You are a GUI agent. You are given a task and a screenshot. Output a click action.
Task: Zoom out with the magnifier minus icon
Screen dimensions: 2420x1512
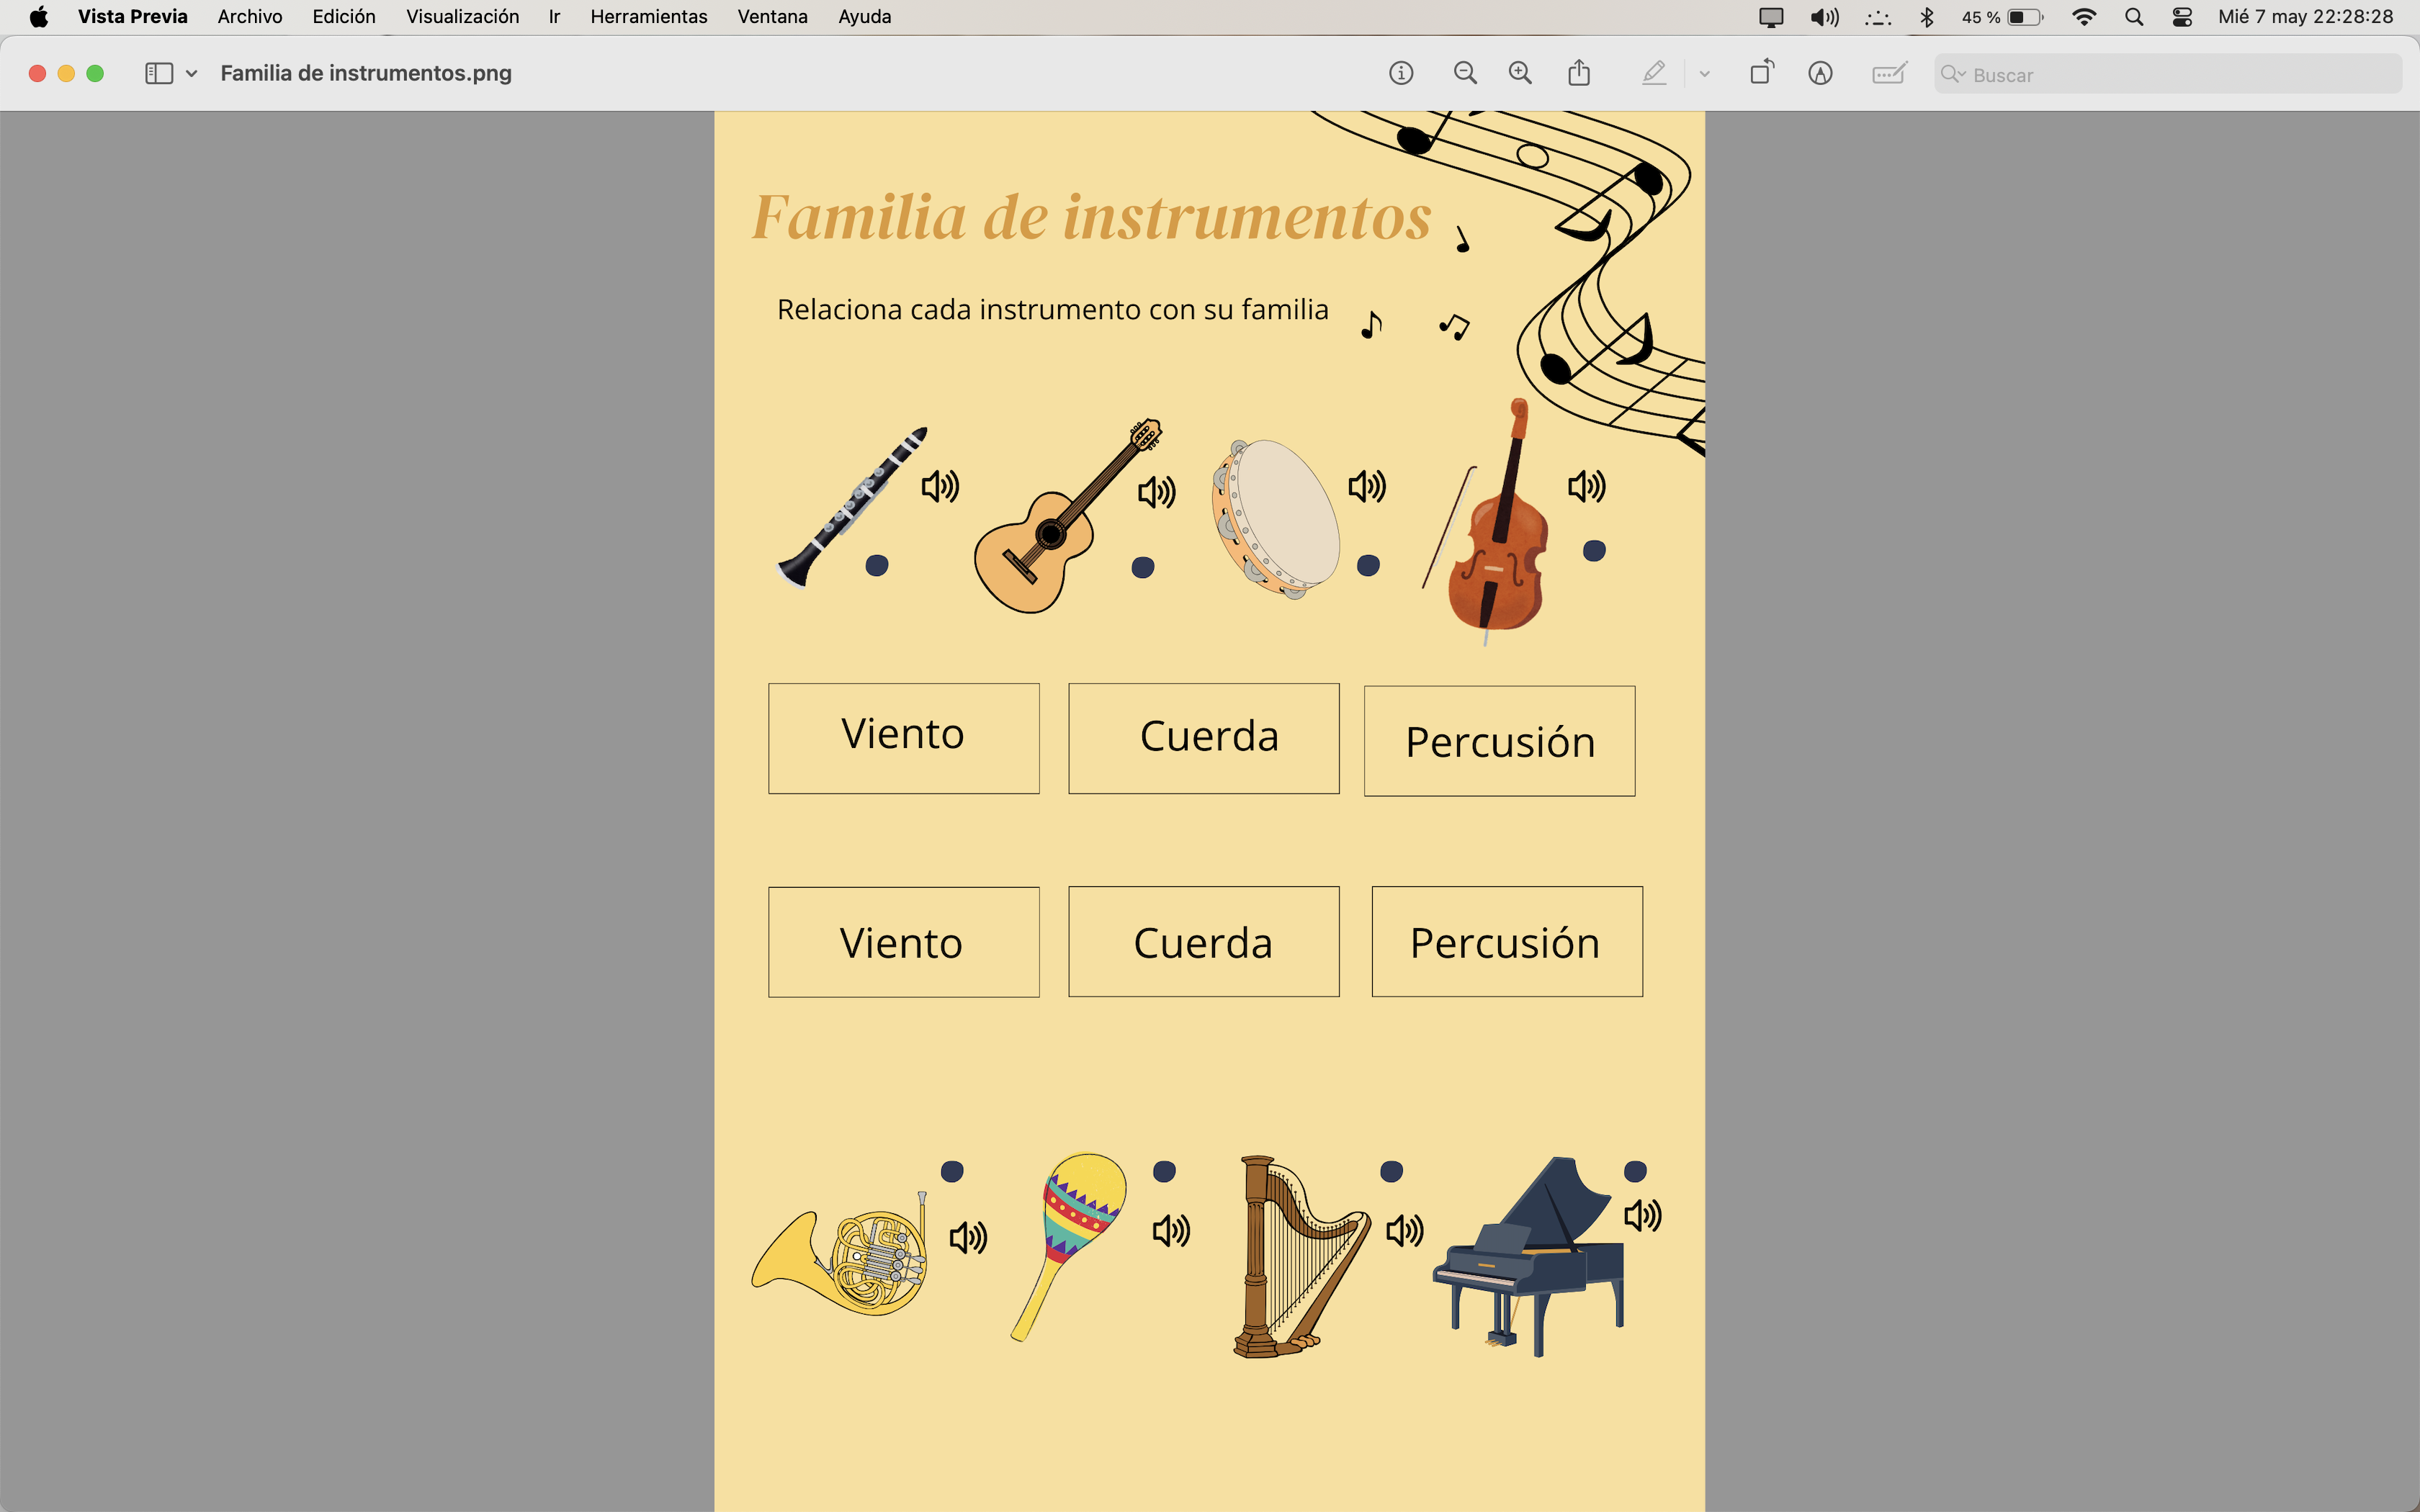point(1464,73)
